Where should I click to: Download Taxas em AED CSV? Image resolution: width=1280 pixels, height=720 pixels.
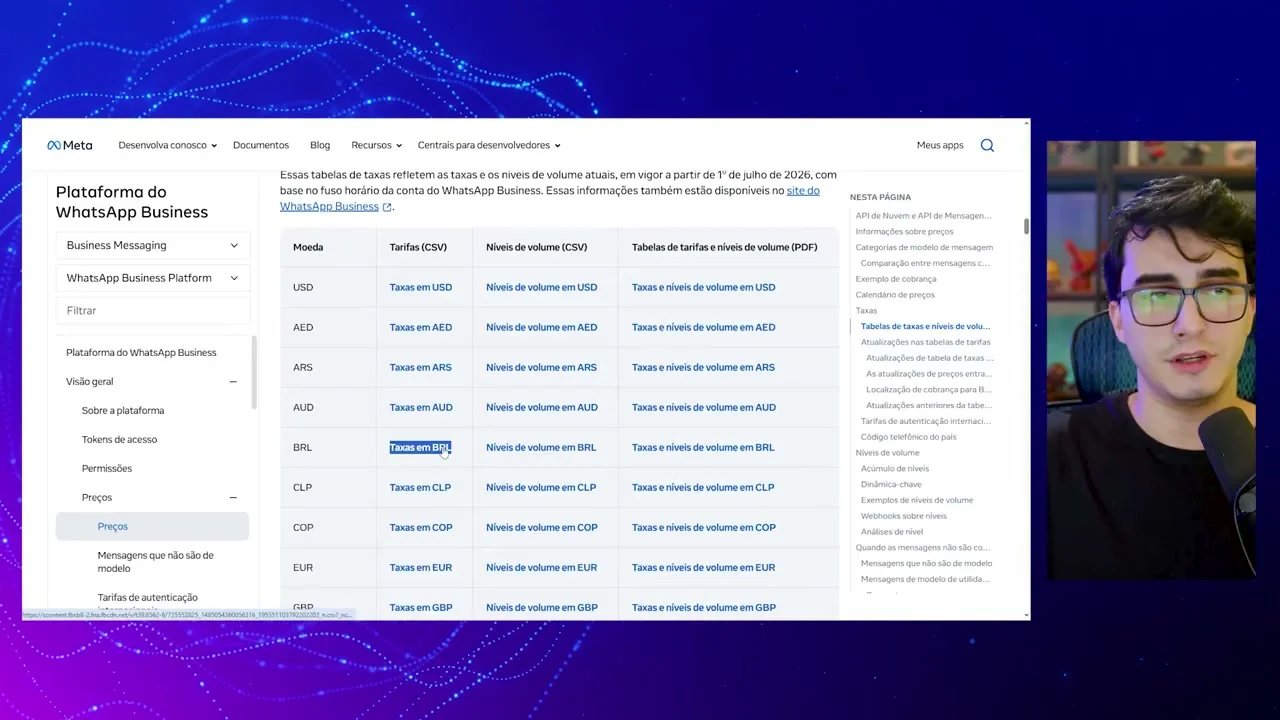[421, 327]
